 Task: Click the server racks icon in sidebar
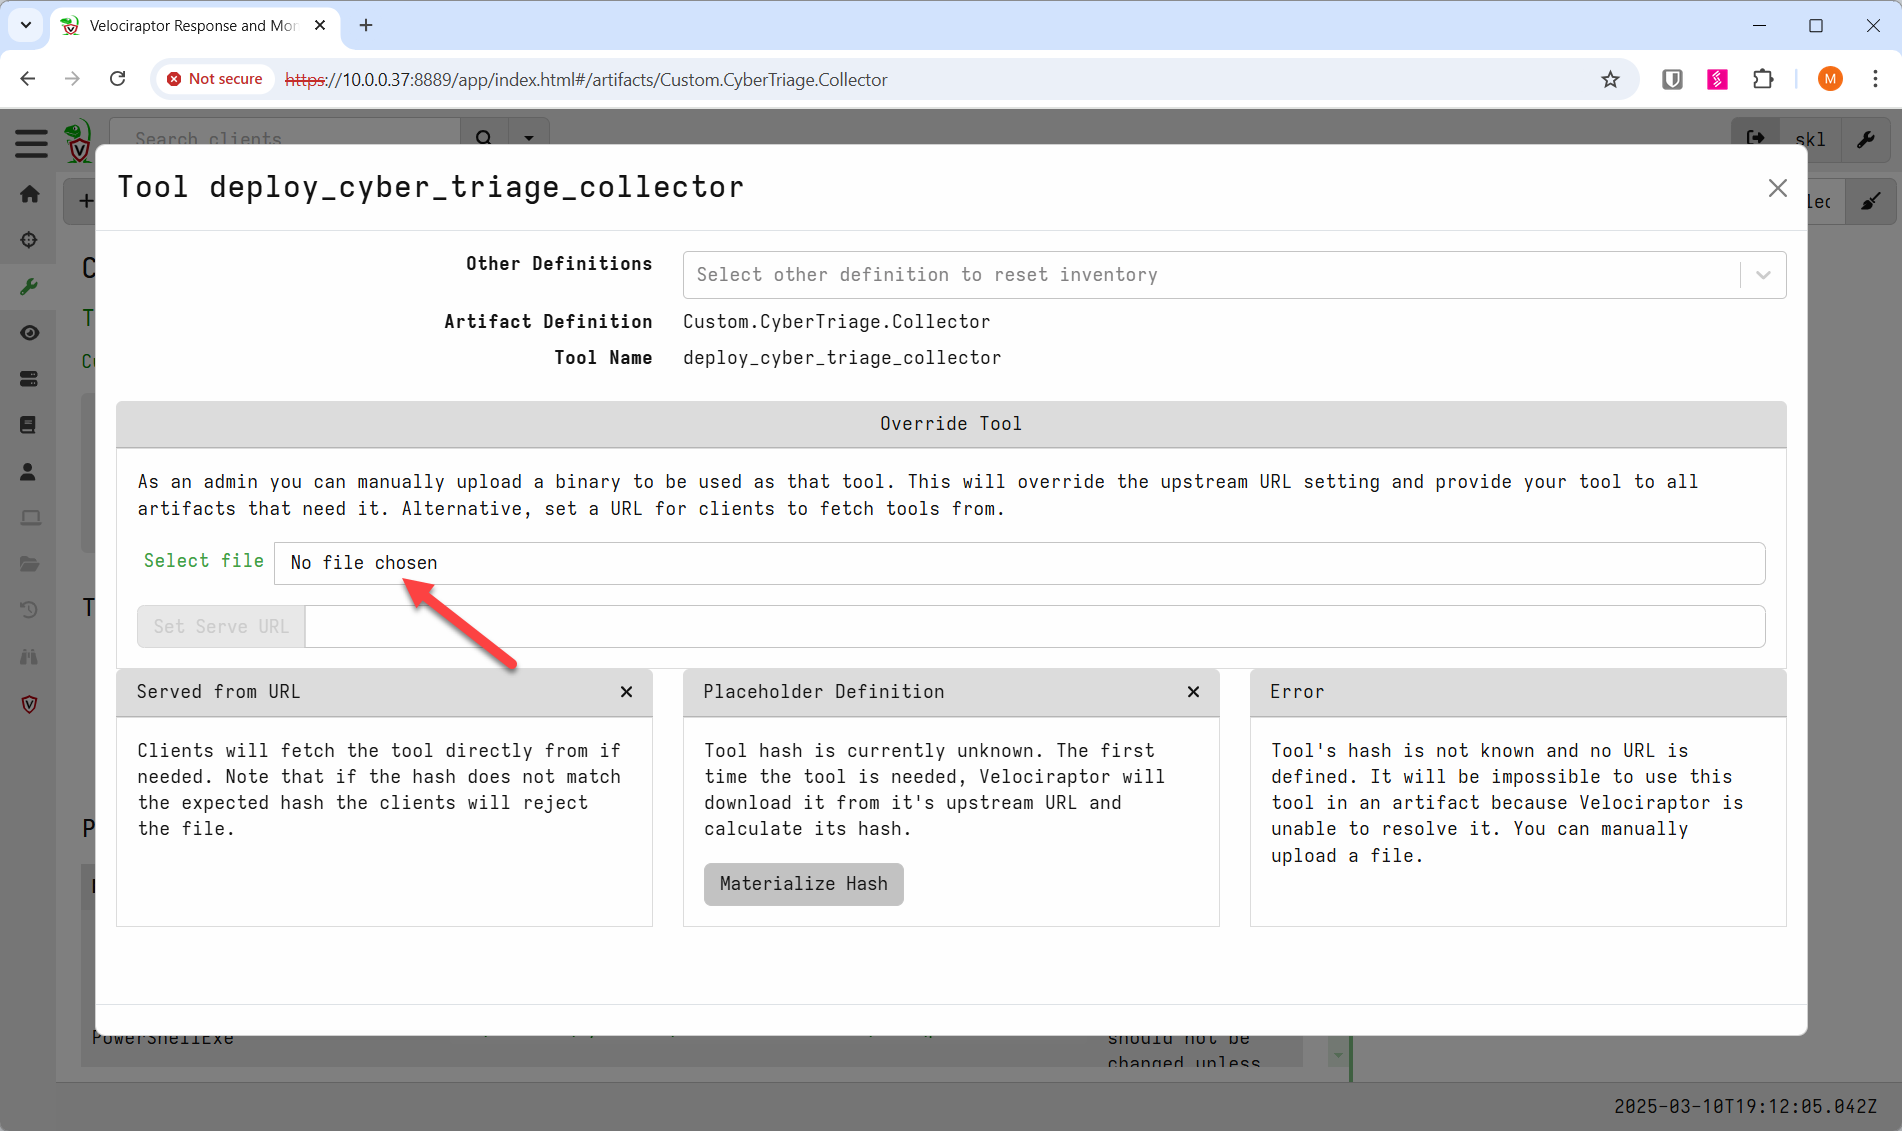(29, 378)
